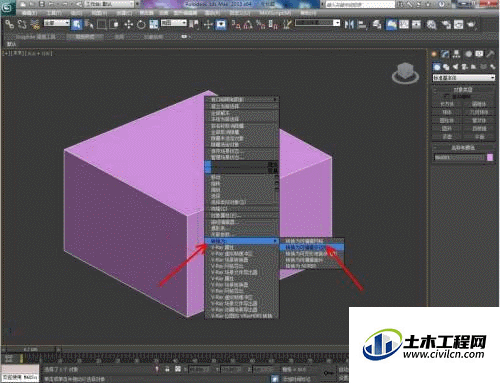Open the Modify panel tab
500x383 pixels.
(445, 54)
